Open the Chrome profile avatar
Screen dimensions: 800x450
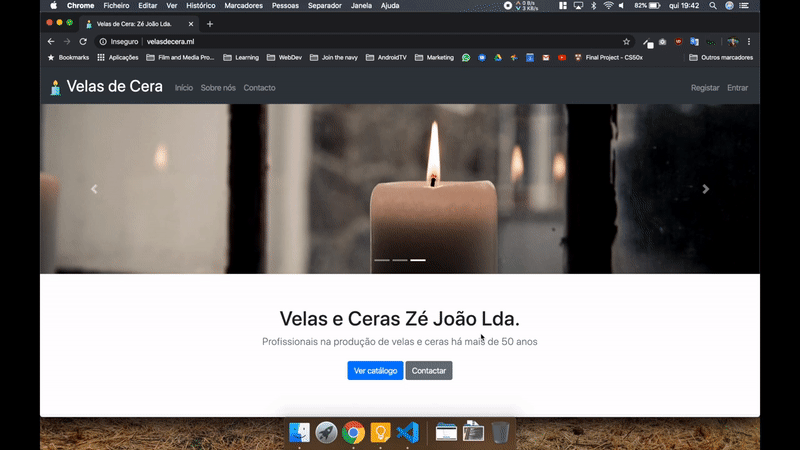pos(733,42)
